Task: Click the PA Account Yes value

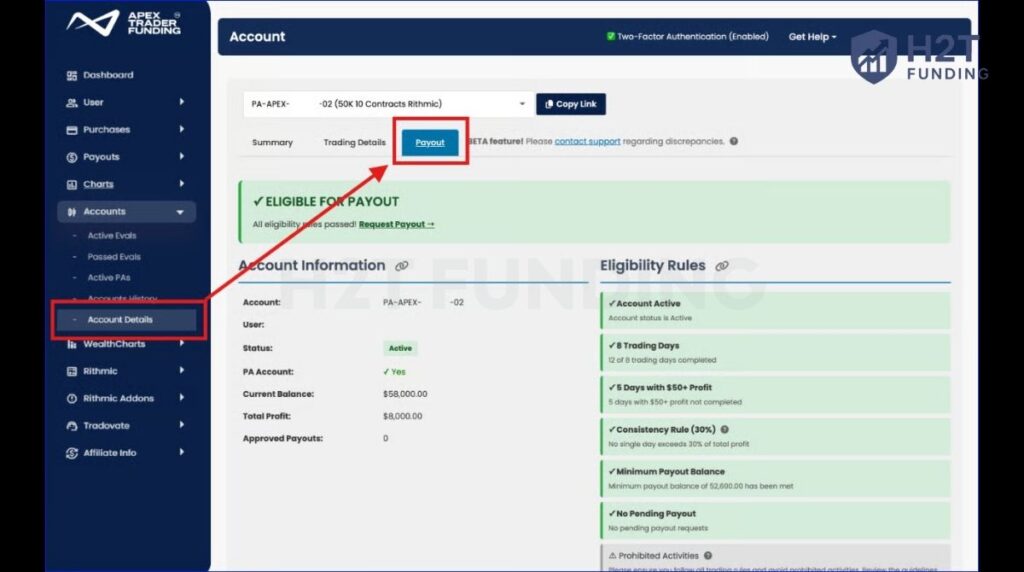Action: coord(394,372)
